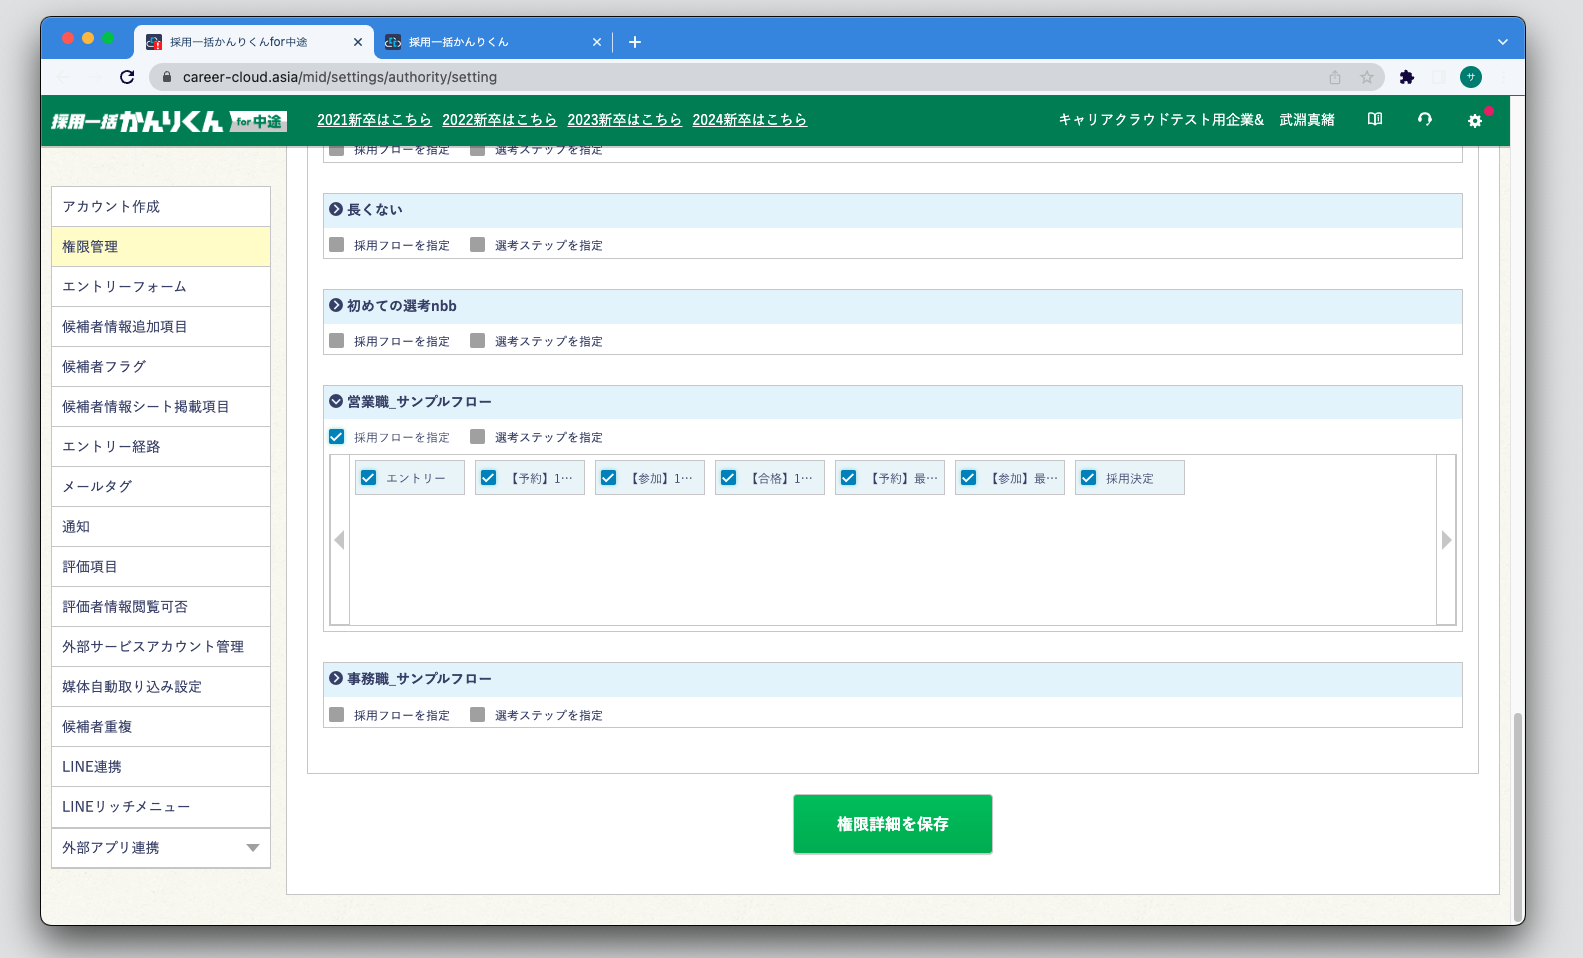1583x958 pixels.
Task: Switch to the second 採用一括かんりくん tab
Action: 490,42
